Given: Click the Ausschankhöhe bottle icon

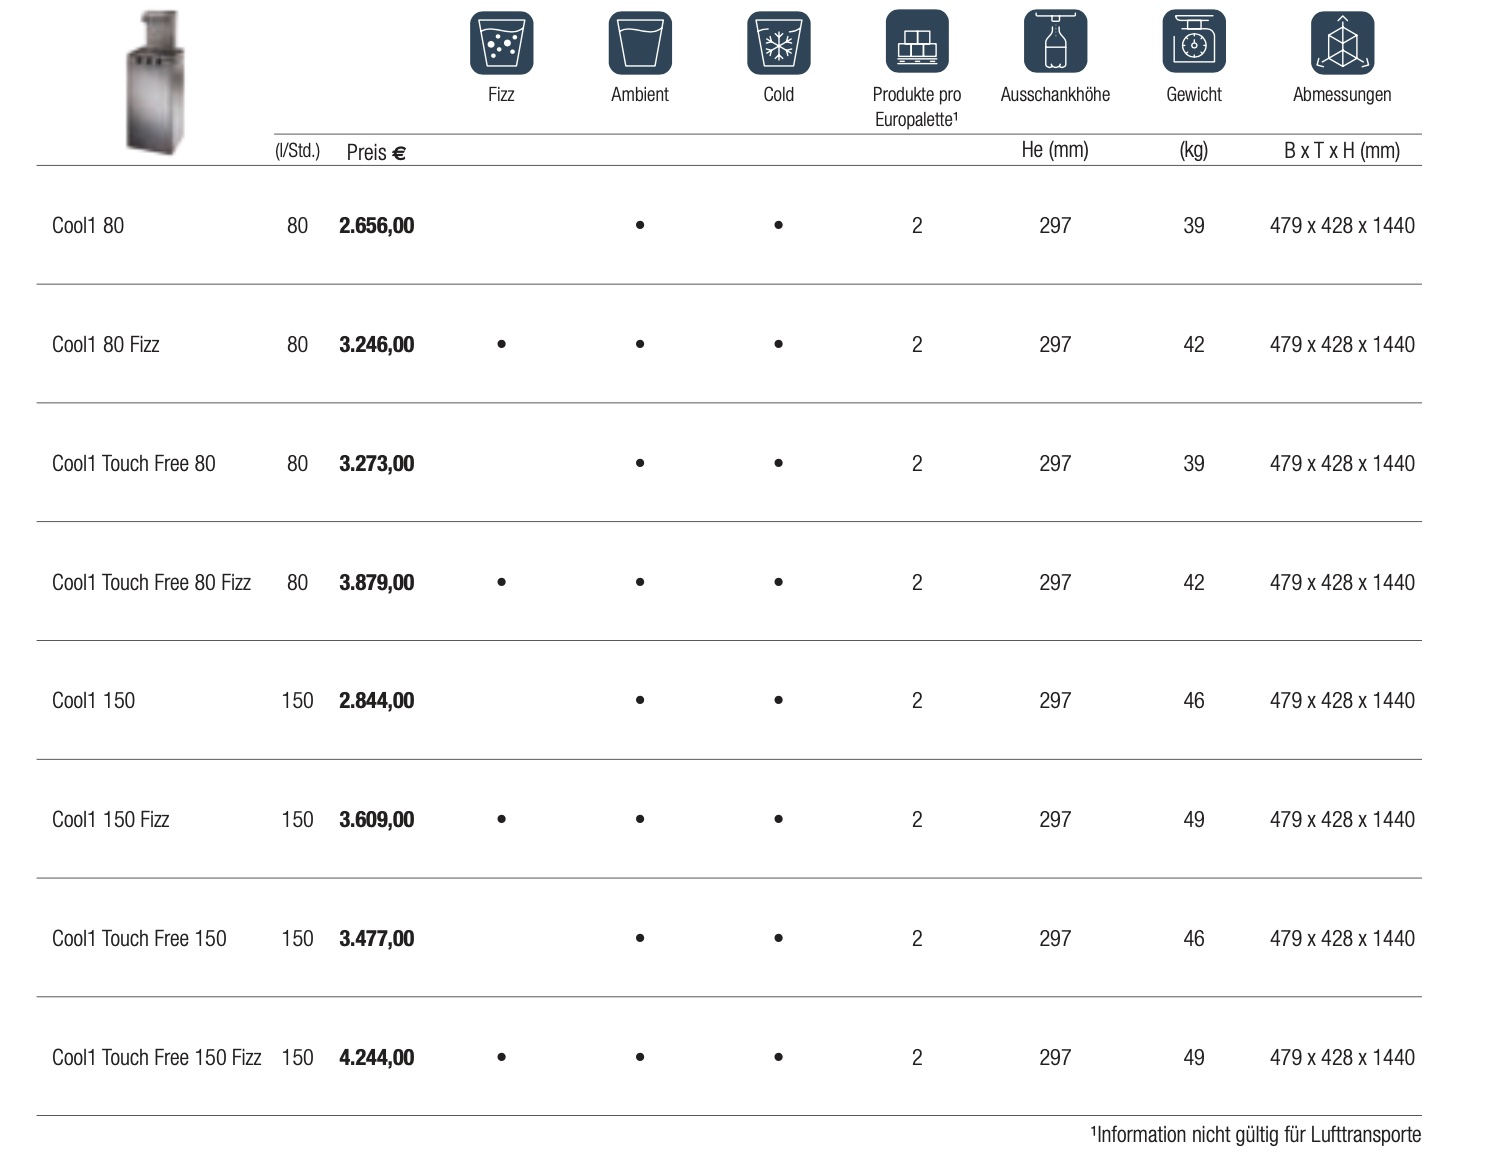Looking at the screenshot, I should coord(1055,43).
